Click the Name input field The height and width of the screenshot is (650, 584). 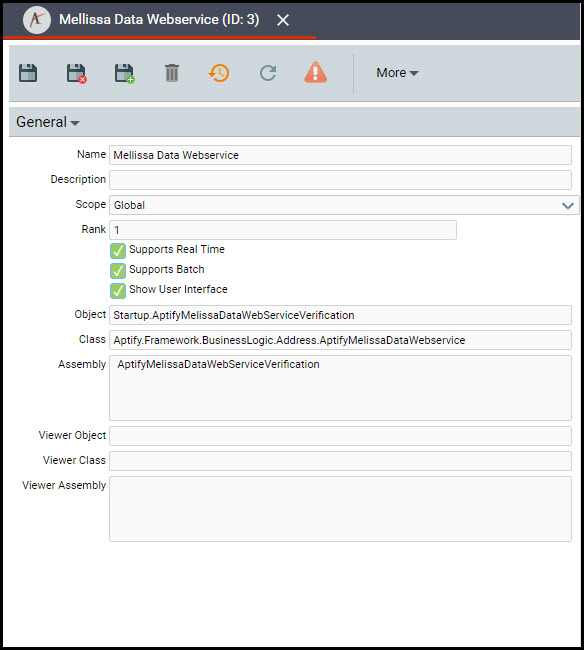340,155
